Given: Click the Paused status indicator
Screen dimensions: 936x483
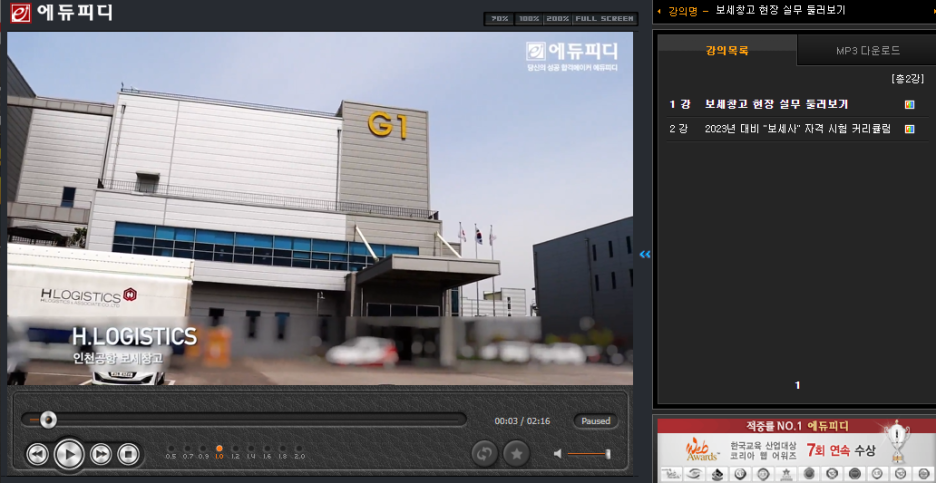Looking at the screenshot, I should pos(596,421).
